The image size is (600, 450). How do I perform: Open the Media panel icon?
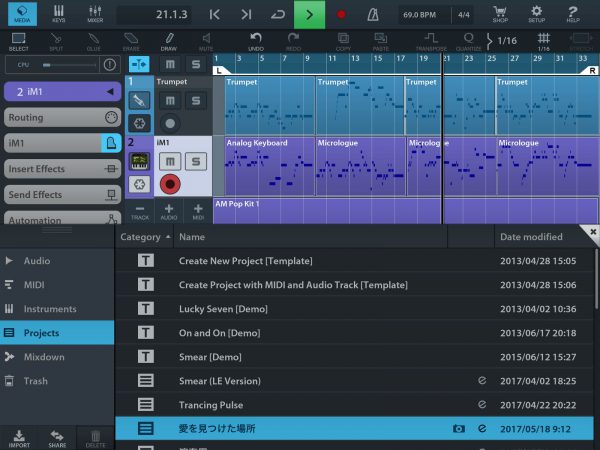[22, 14]
